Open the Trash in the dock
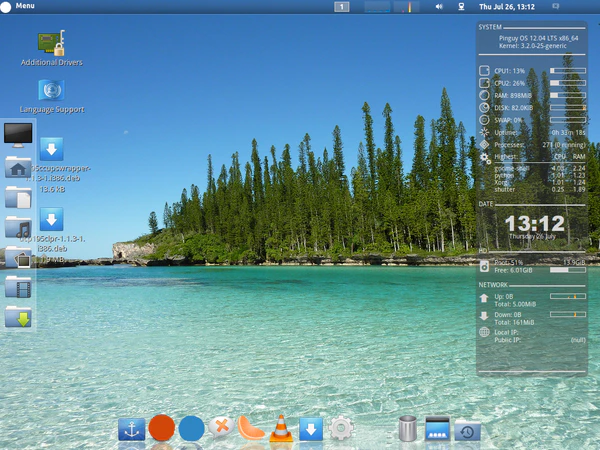 [407, 429]
